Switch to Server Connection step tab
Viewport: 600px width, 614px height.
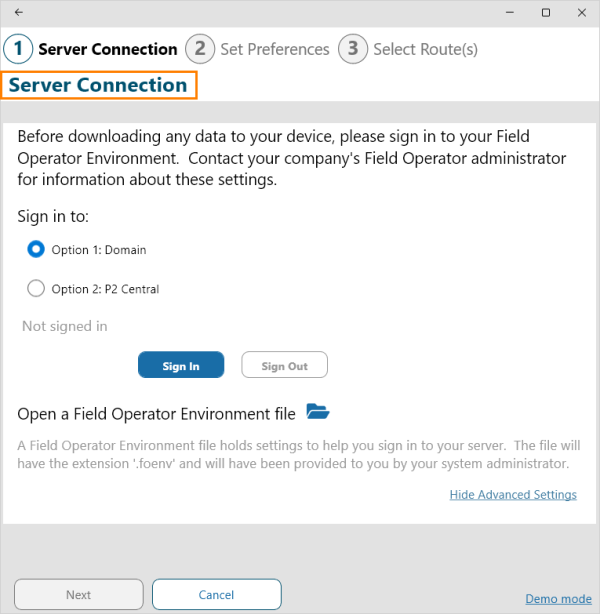107,49
